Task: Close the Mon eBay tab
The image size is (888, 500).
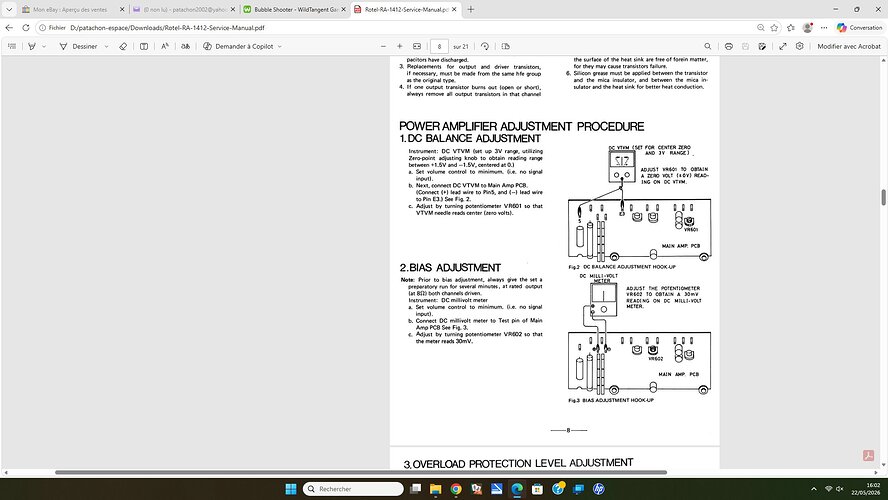Action: click(x=122, y=10)
